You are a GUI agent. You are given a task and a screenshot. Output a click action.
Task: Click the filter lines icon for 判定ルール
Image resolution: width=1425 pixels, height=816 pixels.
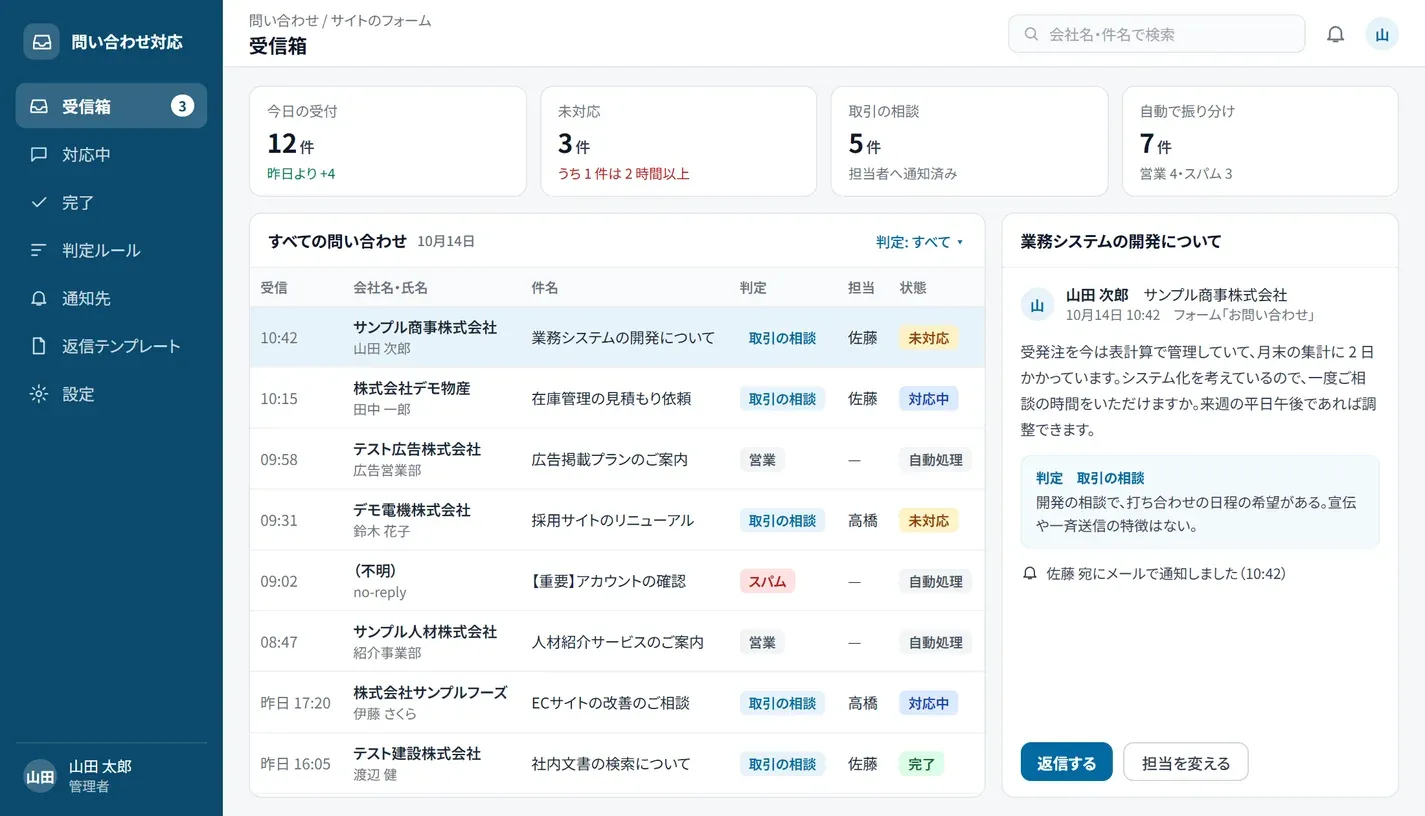pos(39,250)
